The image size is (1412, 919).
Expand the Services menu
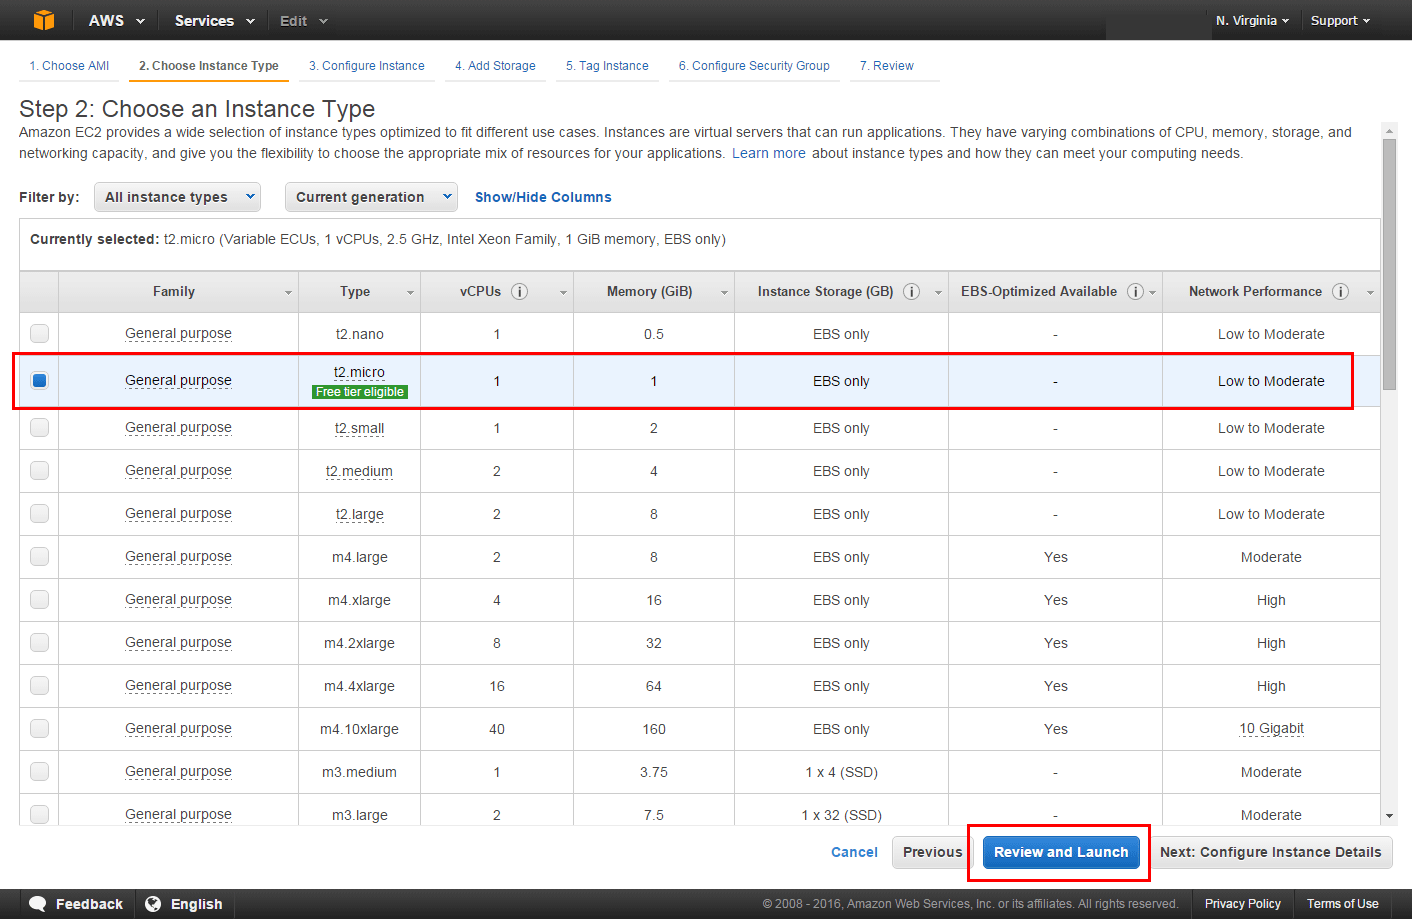tap(214, 20)
